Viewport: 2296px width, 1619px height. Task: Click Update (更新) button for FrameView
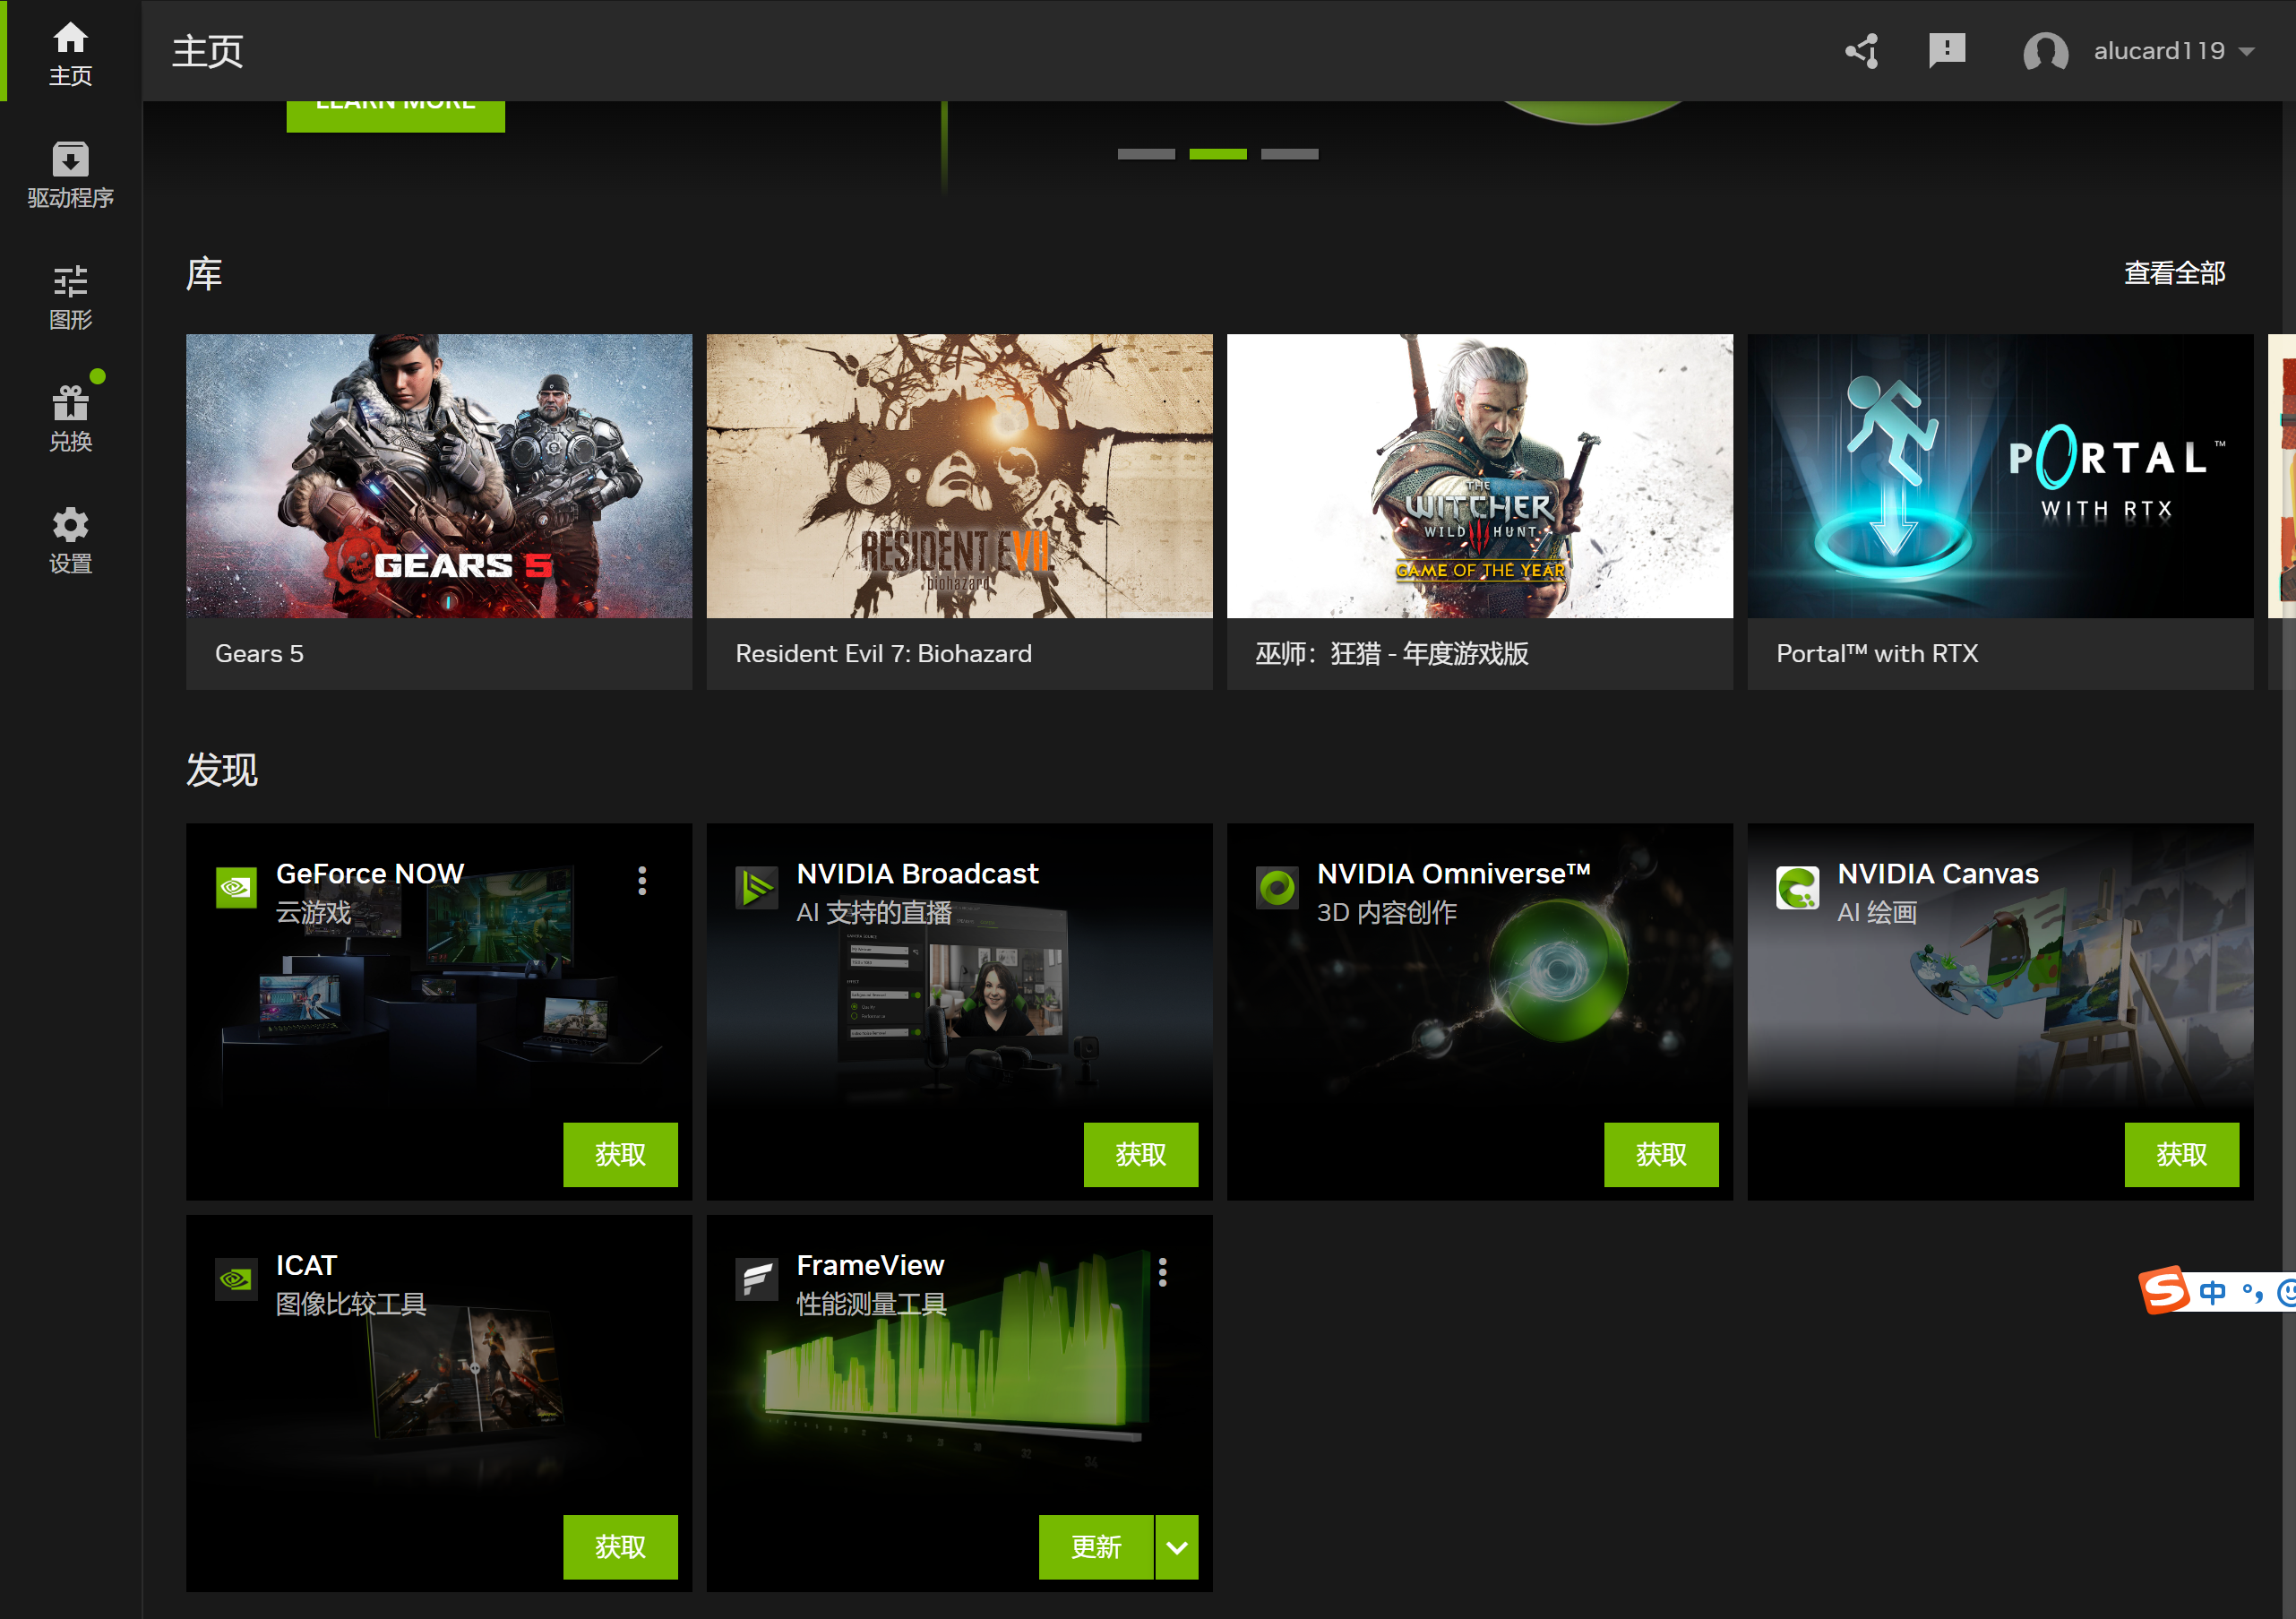pos(1095,1547)
